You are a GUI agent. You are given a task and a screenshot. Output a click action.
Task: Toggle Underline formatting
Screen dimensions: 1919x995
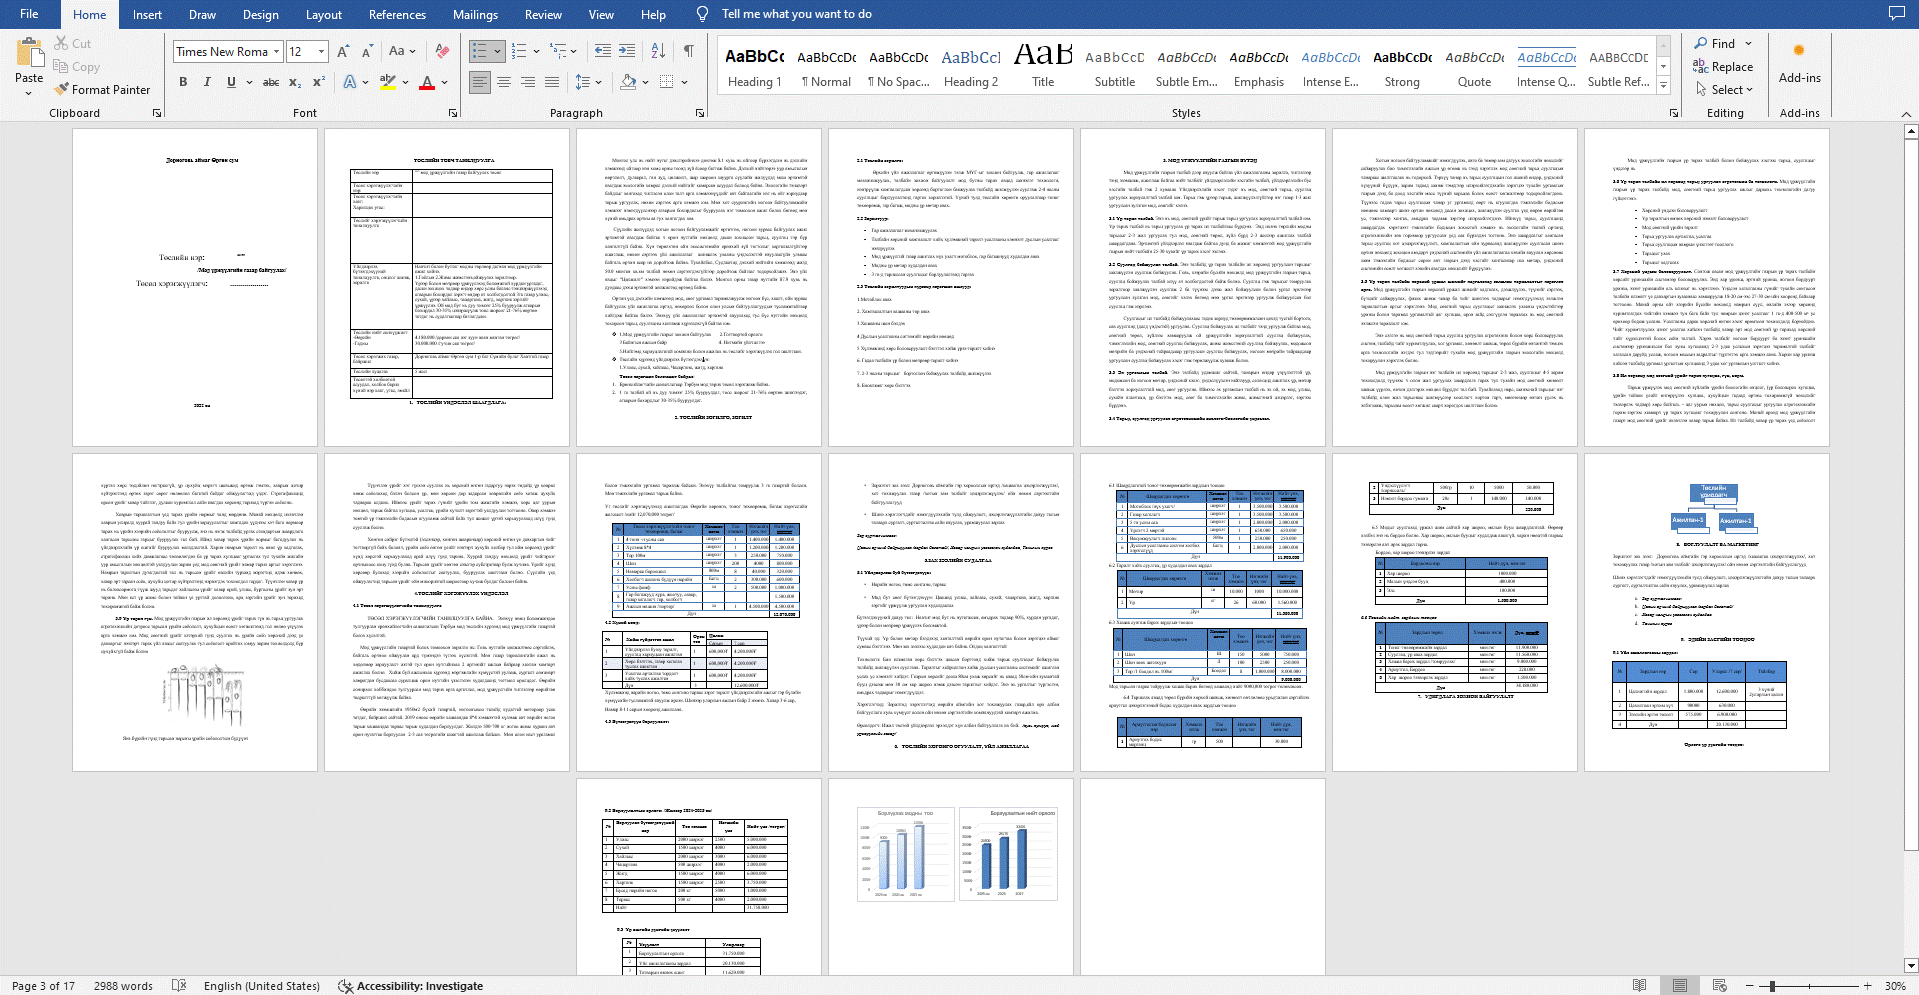click(231, 82)
